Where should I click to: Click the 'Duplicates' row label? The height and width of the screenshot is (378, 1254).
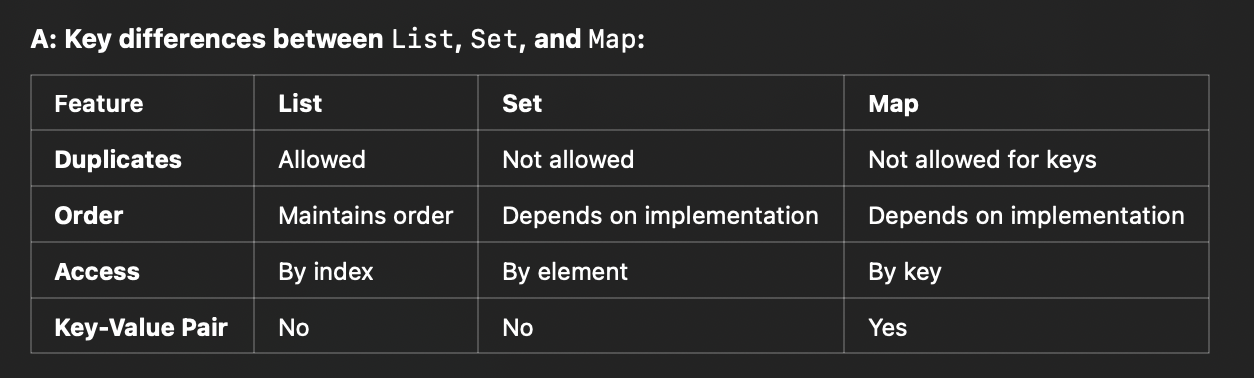118,159
